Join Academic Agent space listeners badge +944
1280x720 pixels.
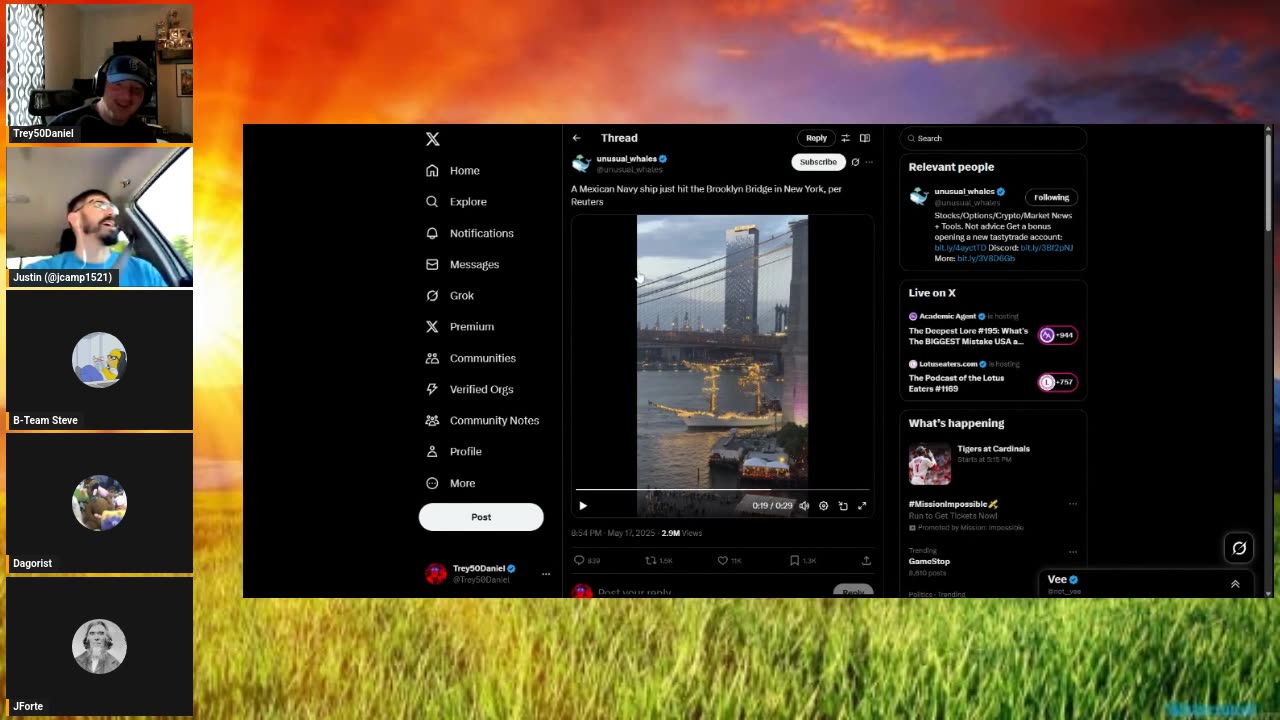(1057, 335)
